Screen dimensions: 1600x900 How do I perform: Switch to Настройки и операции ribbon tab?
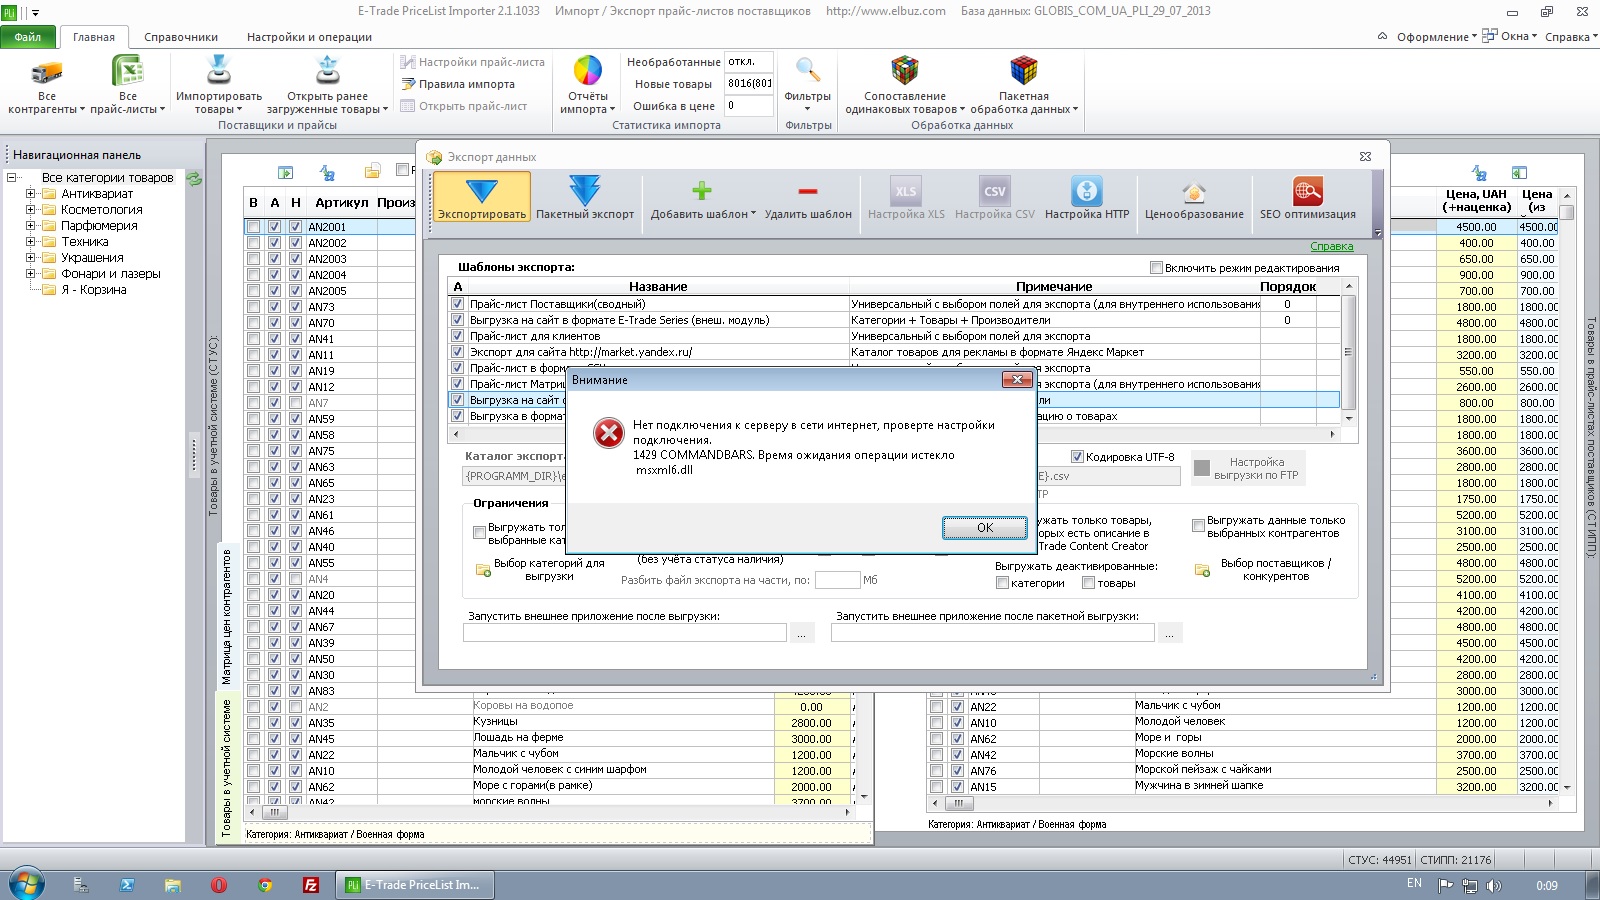pyautogui.click(x=309, y=37)
